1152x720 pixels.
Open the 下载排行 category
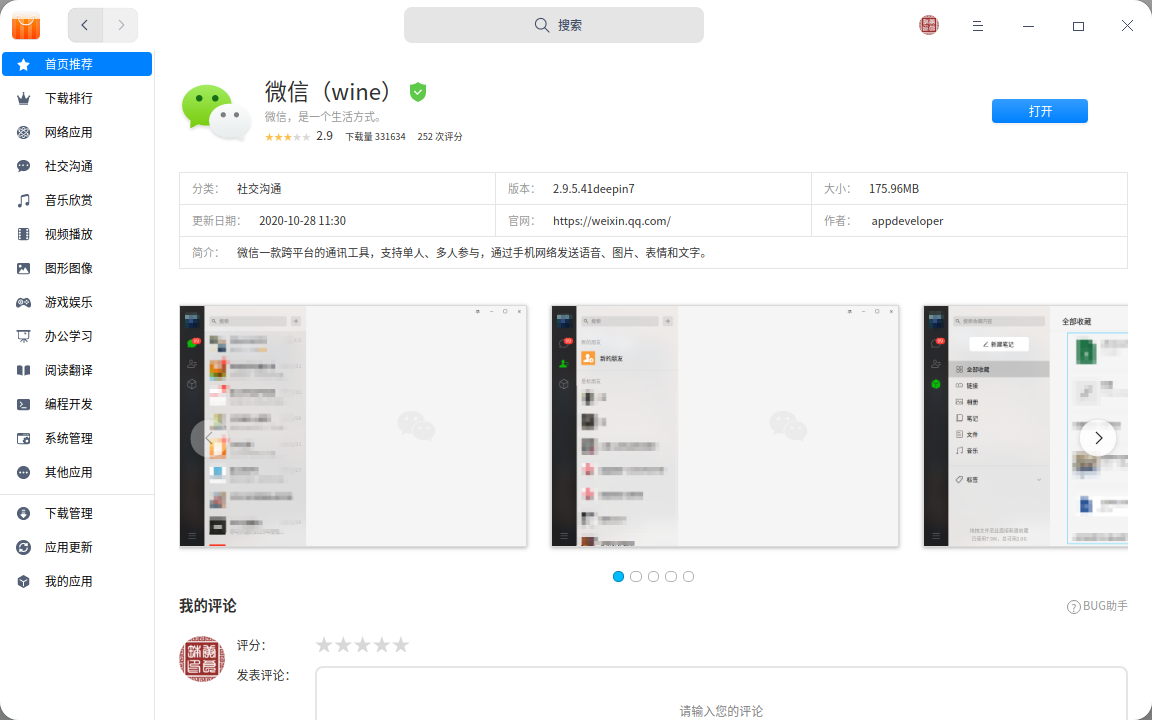point(77,98)
